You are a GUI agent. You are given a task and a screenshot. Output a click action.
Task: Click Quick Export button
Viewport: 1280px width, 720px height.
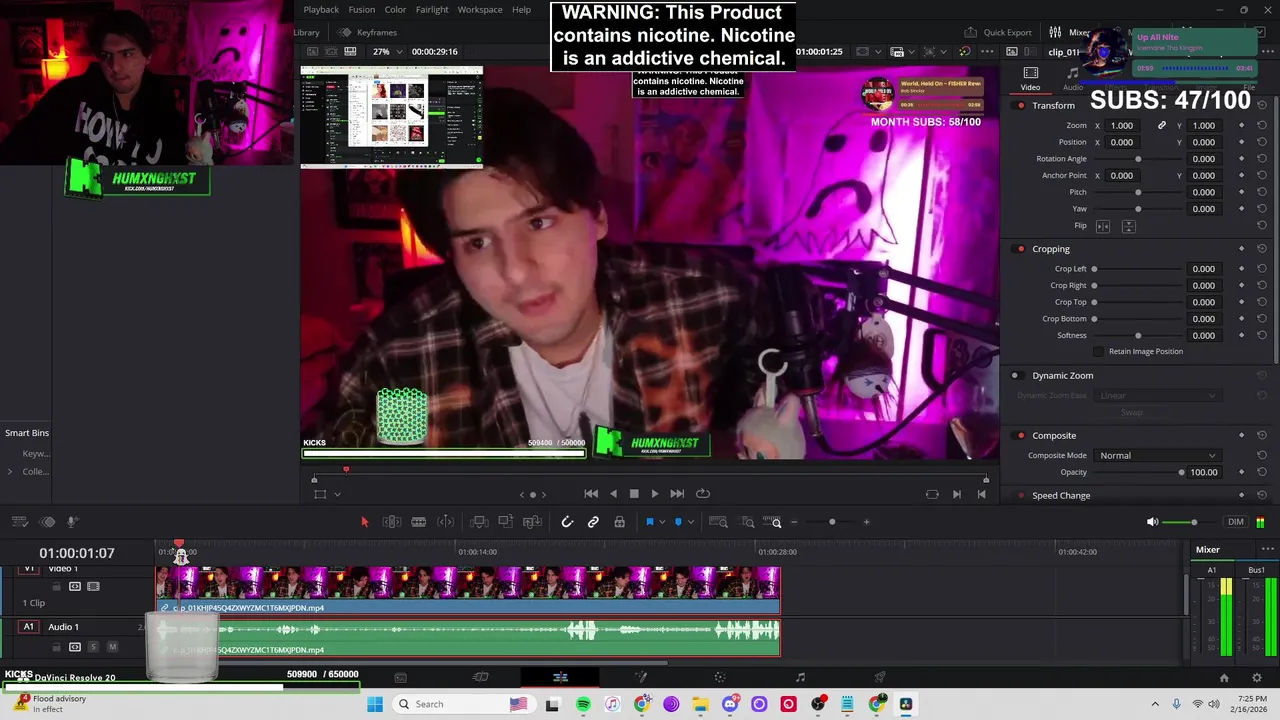click(998, 32)
